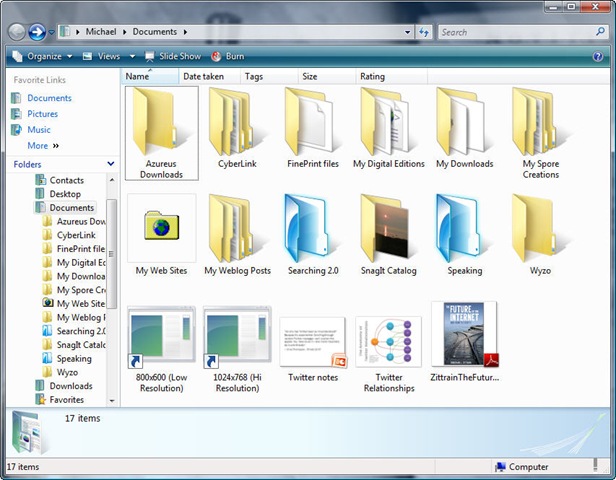
Task: Open the Organize menu
Action: pos(42,57)
